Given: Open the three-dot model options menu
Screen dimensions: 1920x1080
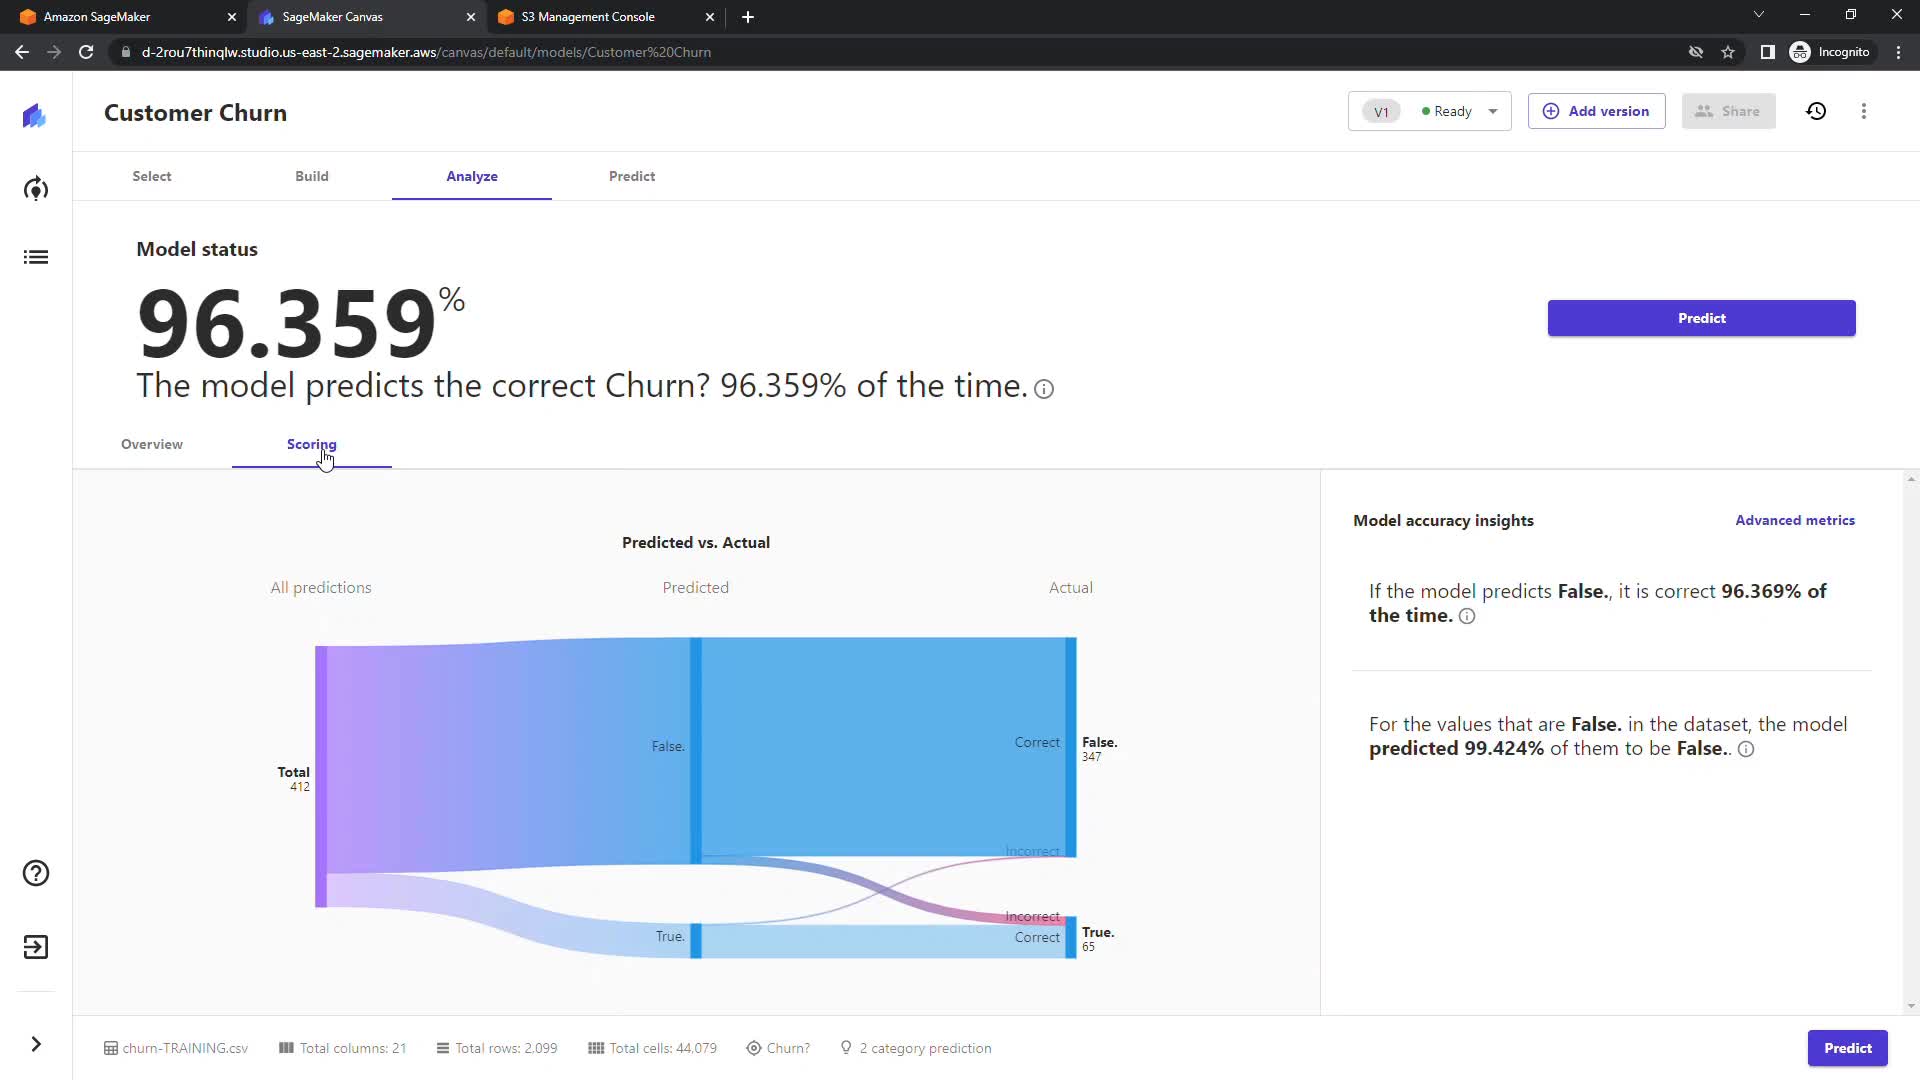Looking at the screenshot, I should click(x=1864, y=111).
